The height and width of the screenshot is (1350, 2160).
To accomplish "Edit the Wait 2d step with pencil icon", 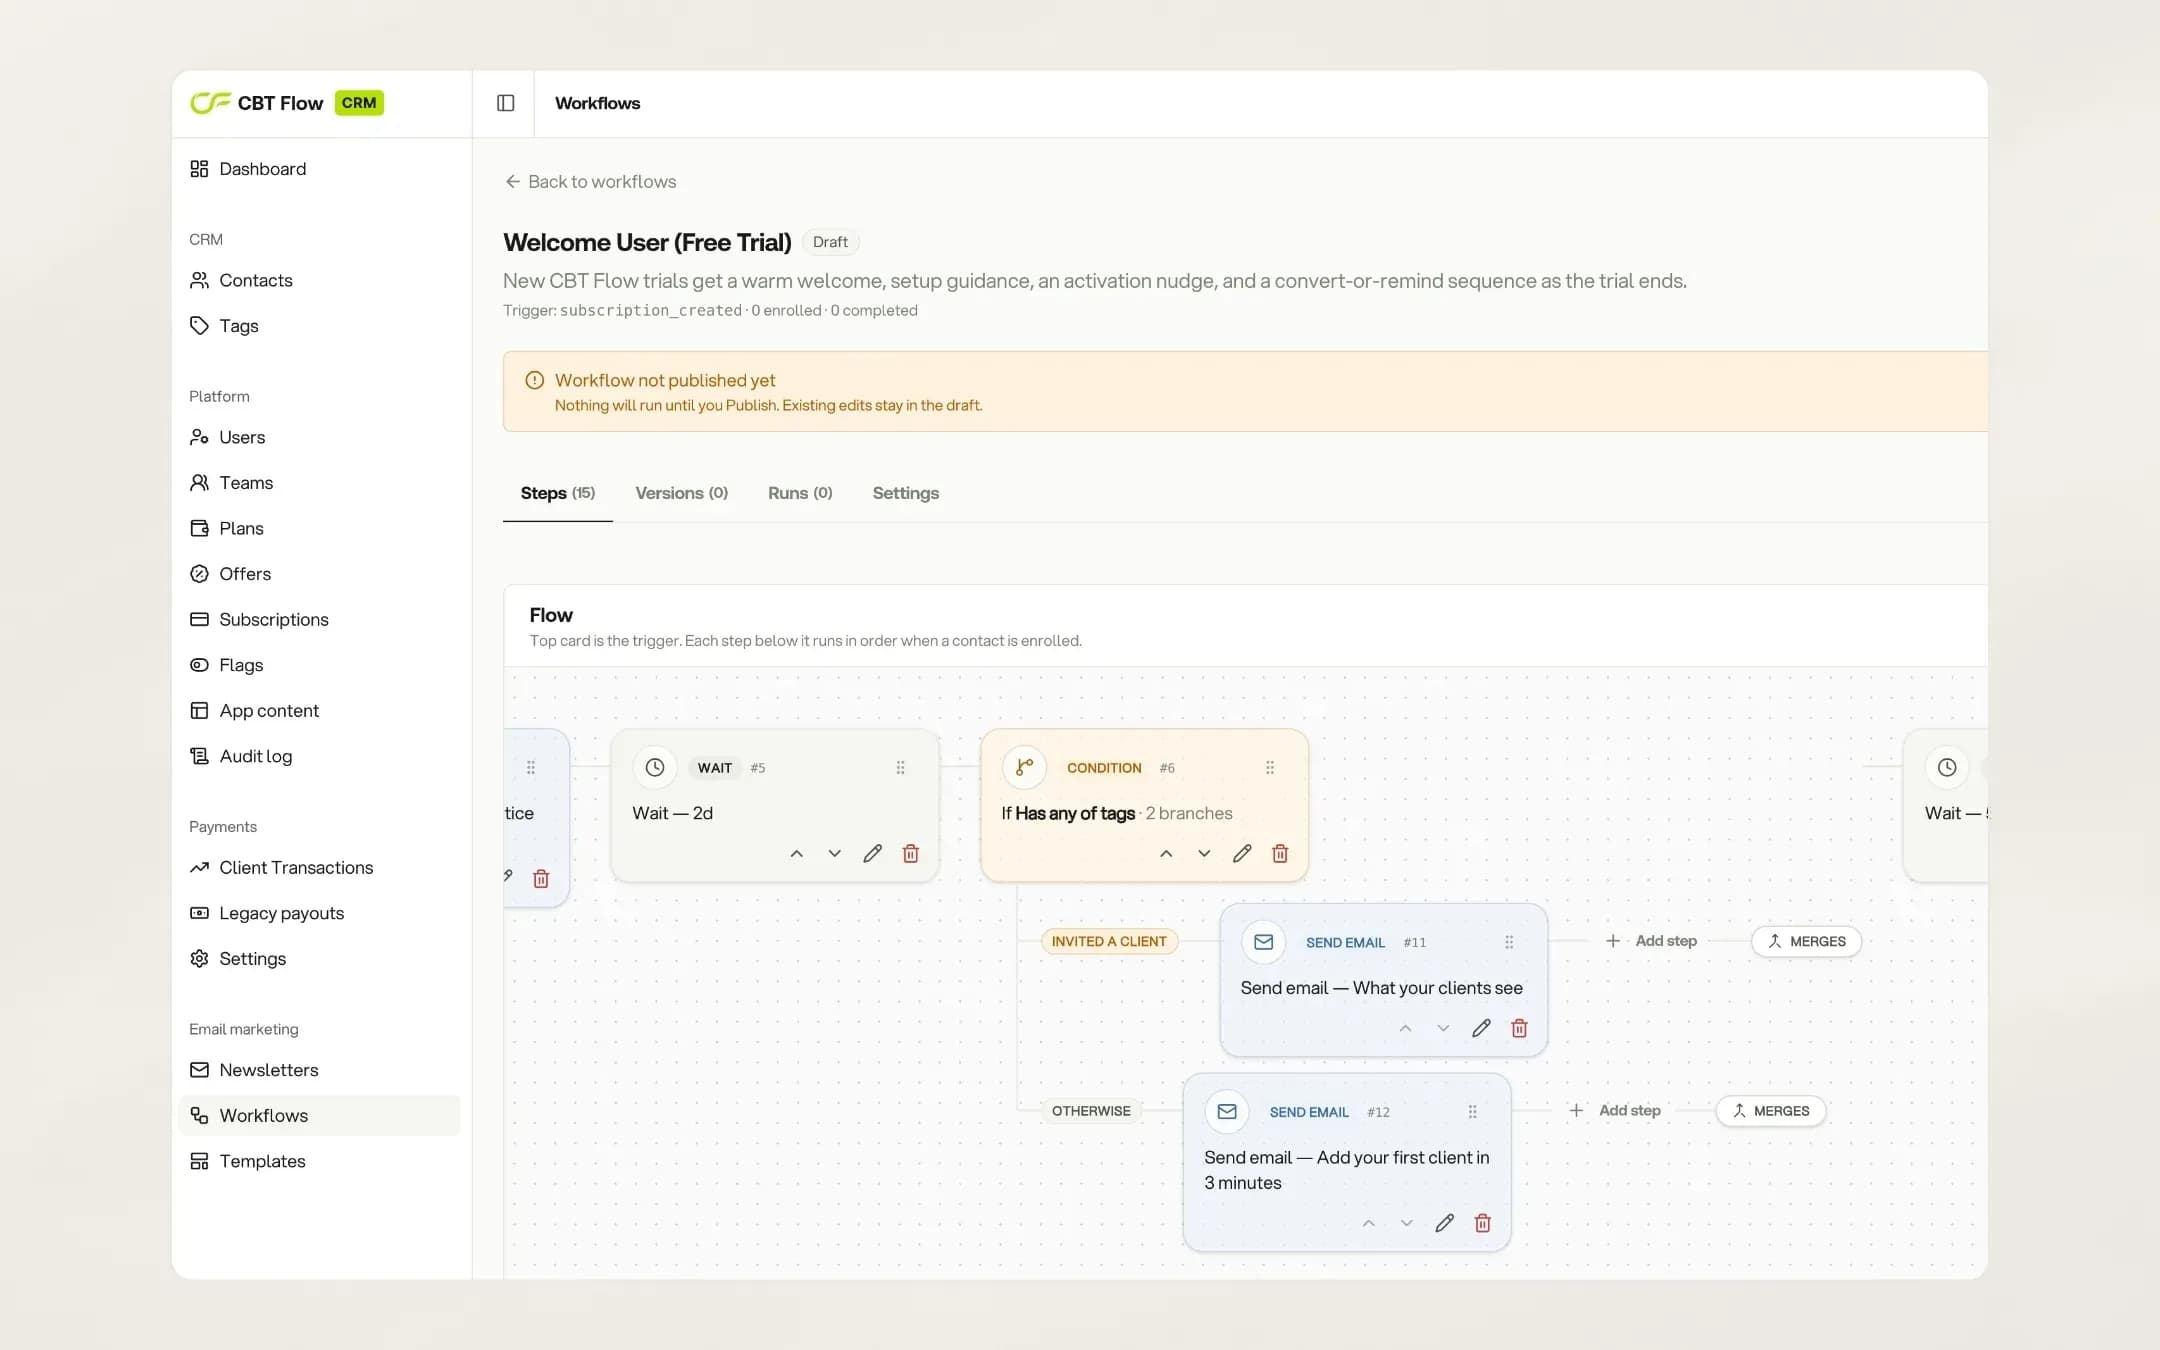I will tap(873, 853).
